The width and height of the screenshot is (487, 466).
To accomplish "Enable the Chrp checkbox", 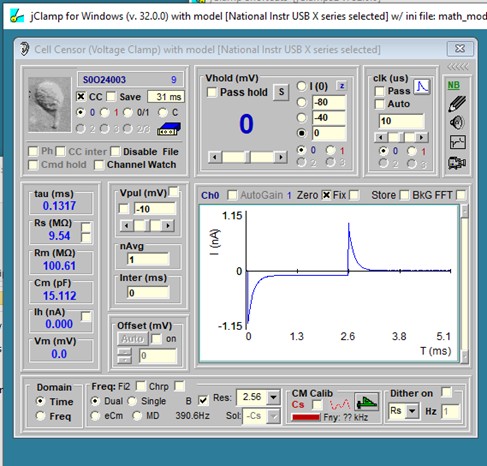I will pyautogui.click(x=180, y=386).
